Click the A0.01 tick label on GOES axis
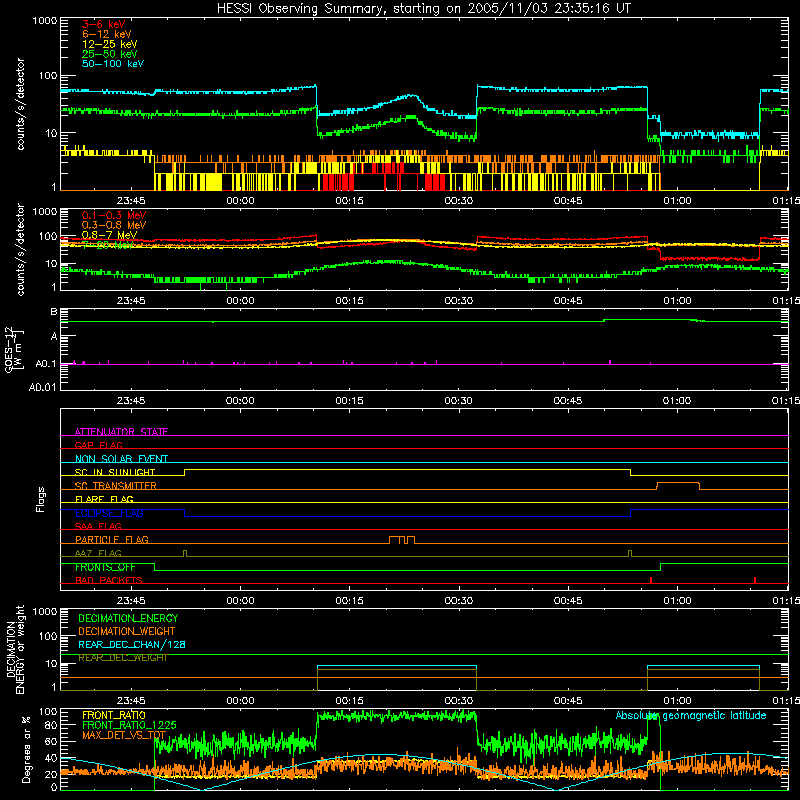800x800 pixels. (43, 387)
